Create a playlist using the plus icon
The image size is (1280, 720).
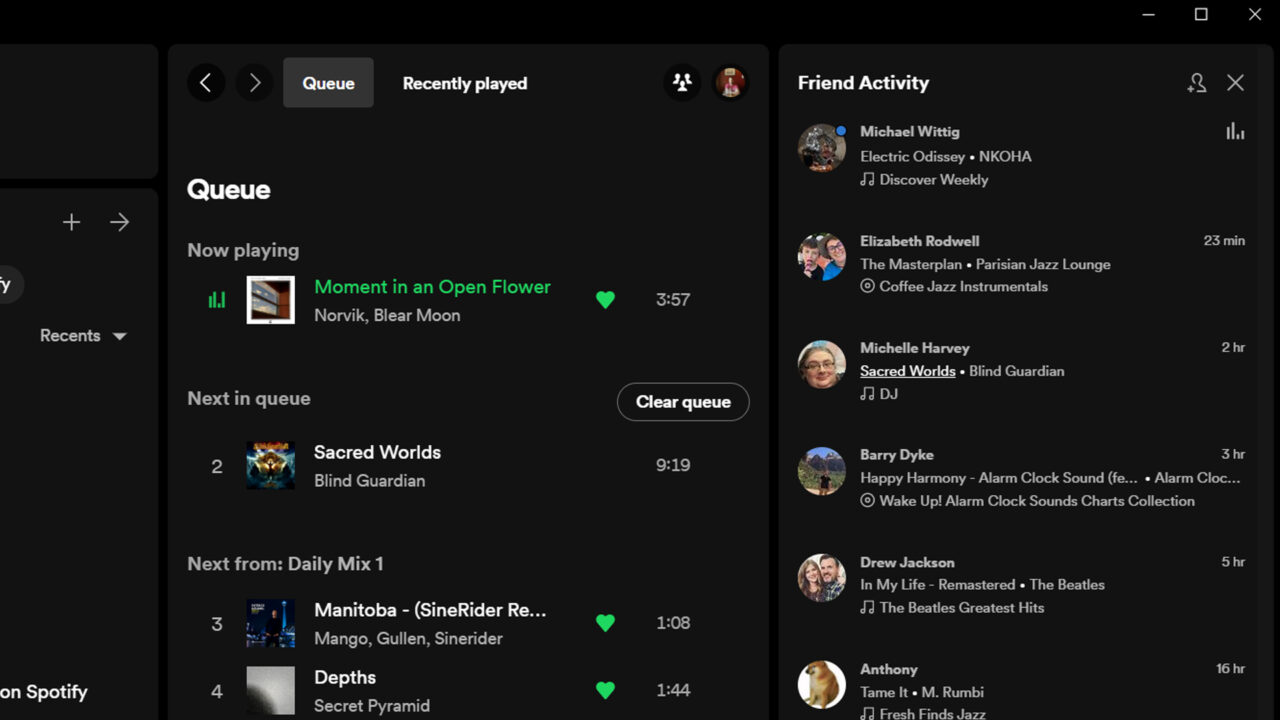pyautogui.click(x=71, y=222)
